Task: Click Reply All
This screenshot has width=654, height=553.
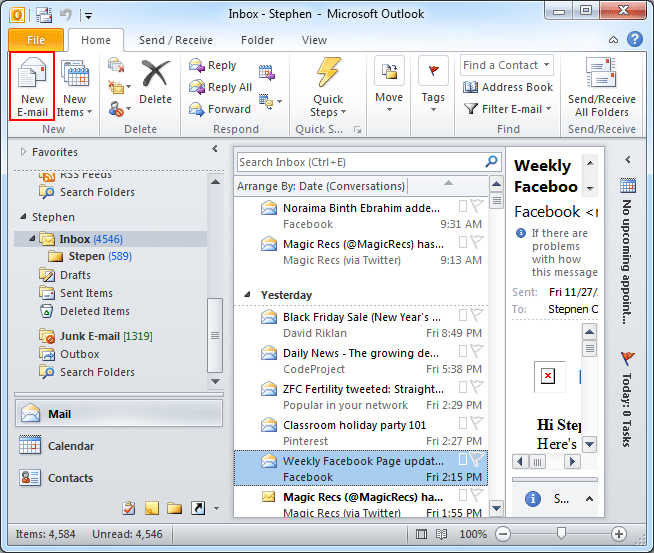Action: [220, 87]
